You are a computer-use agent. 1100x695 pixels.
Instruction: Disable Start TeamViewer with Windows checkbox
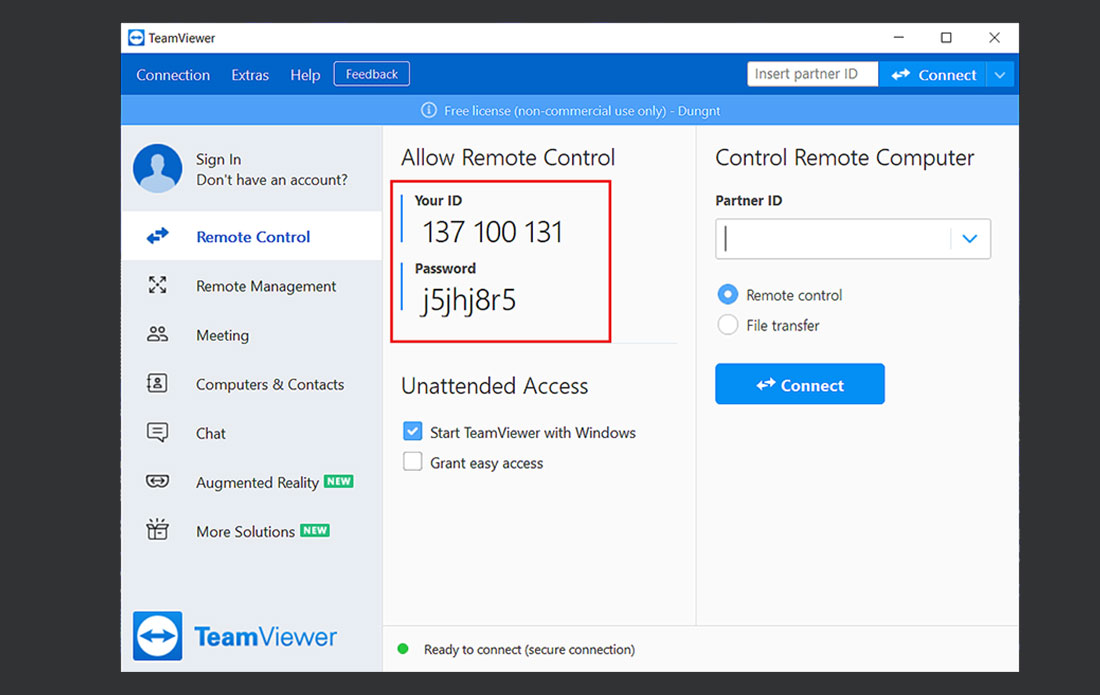pos(412,431)
